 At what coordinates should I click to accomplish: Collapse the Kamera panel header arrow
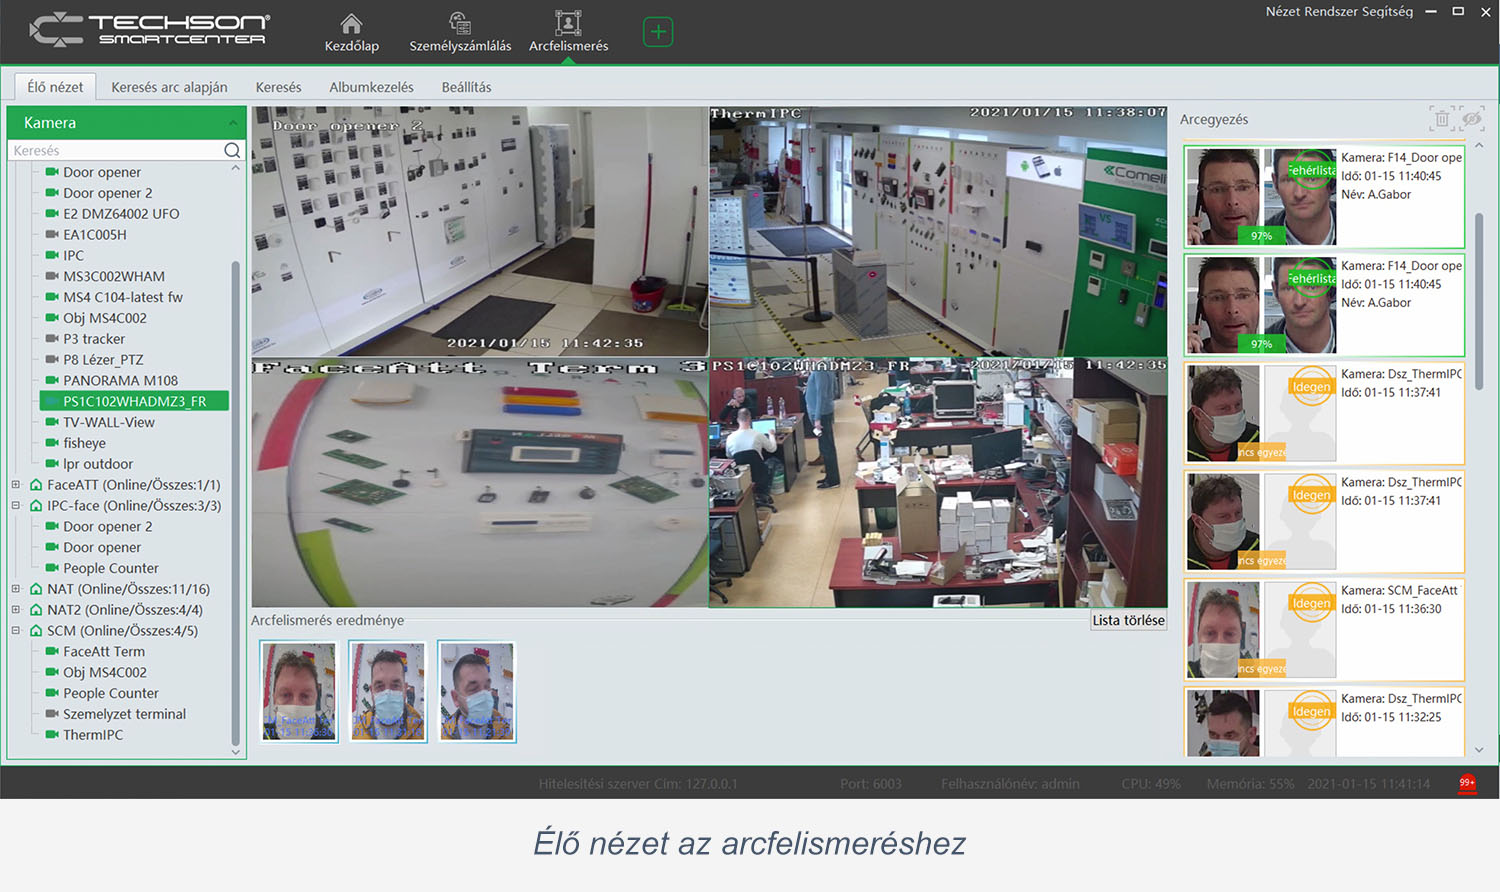[233, 123]
